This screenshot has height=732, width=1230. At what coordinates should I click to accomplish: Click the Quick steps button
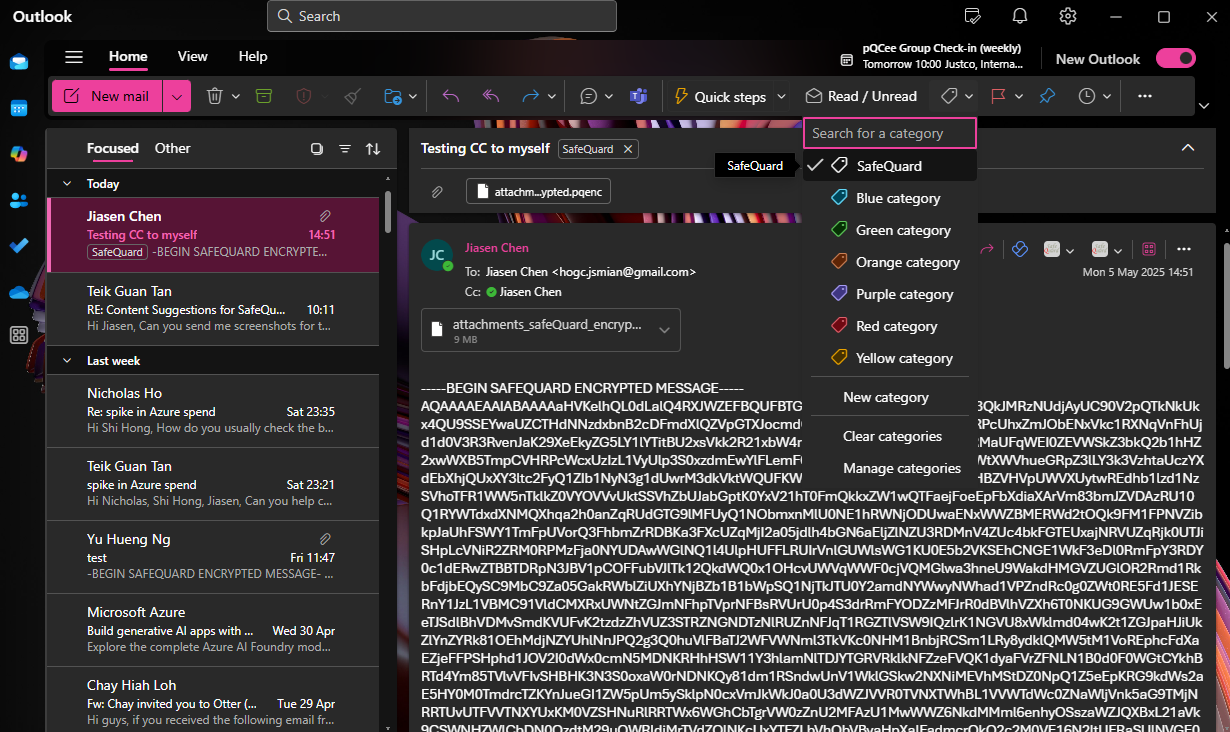tap(720, 96)
